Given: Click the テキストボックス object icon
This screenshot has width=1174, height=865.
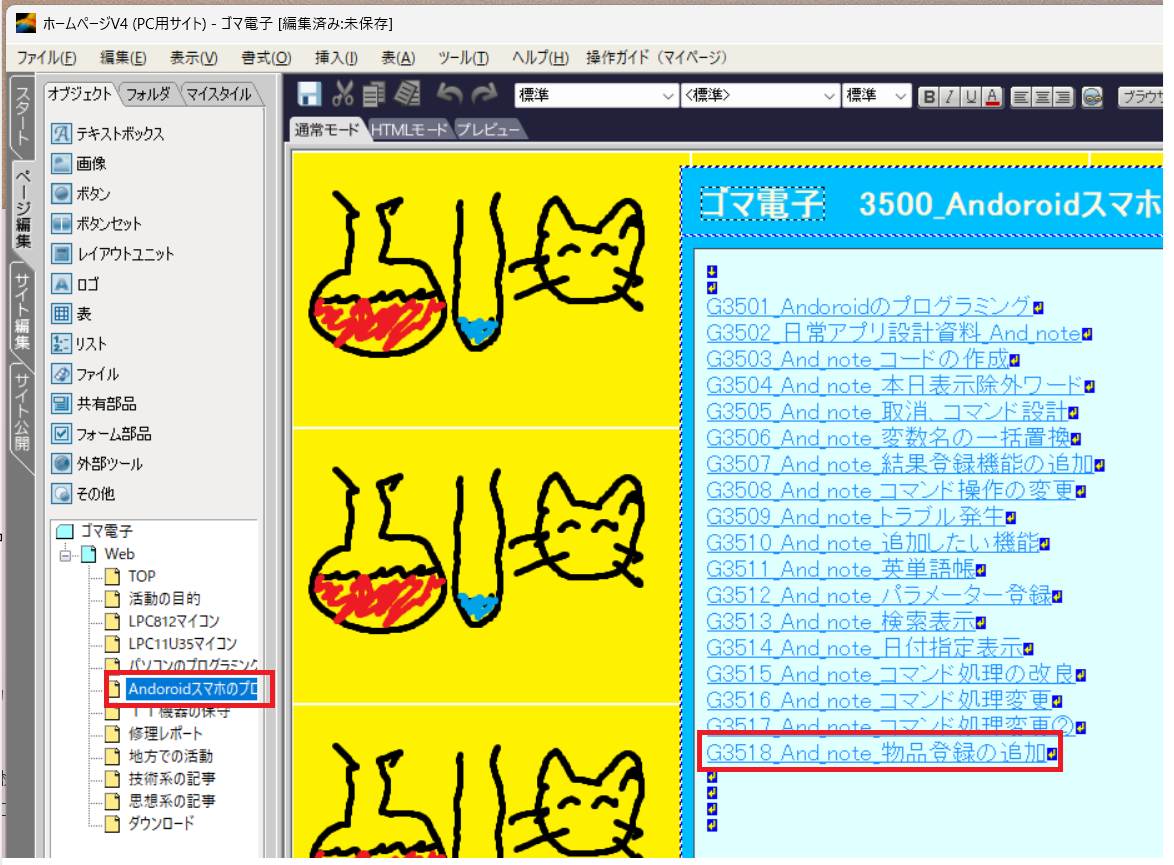Looking at the screenshot, I should (x=61, y=133).
